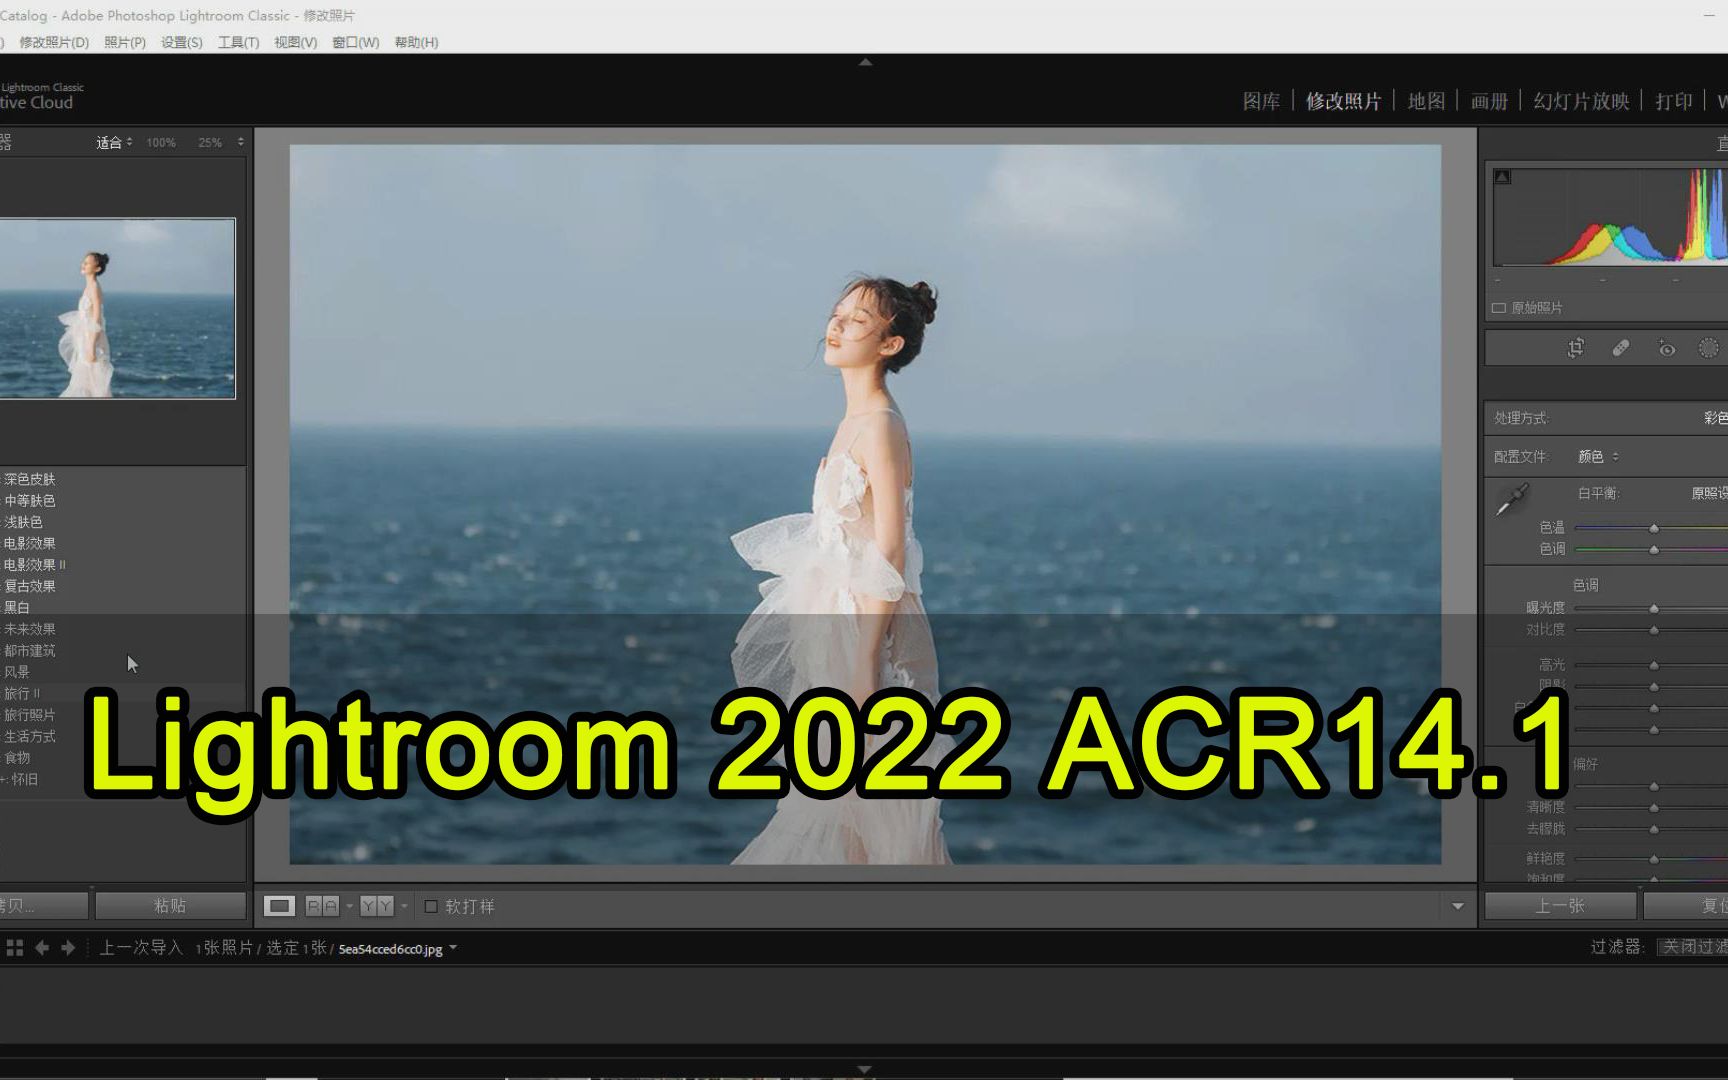1728x1080 pixels.
Task: Select the Spot Removal bandage tool
Action: (x=1621, y=348)
